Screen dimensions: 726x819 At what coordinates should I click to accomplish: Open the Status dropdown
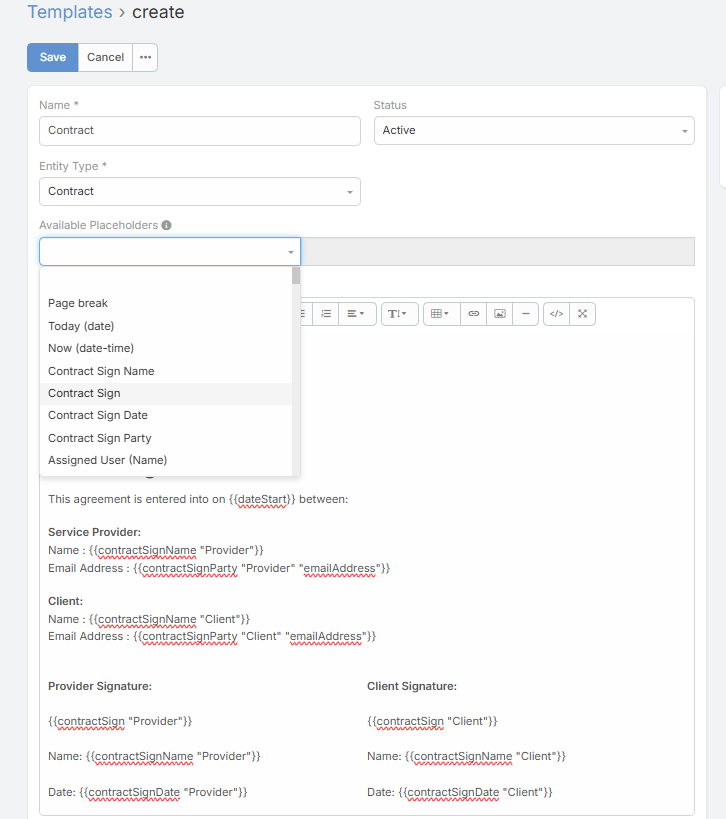pyautogui.click(x=534, y=130)
